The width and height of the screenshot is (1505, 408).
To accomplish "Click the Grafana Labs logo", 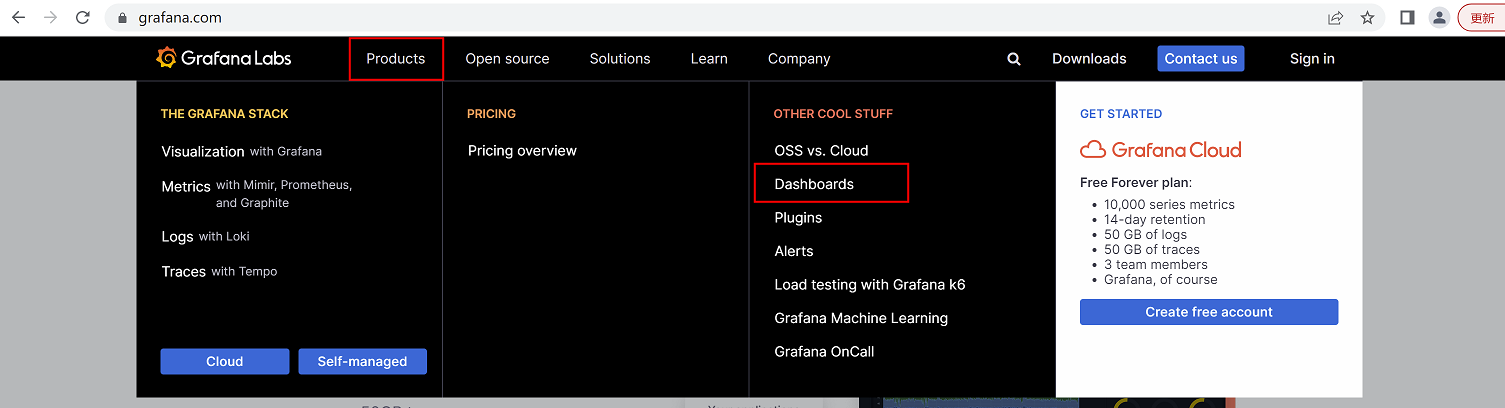I will [x=224, y=58].
